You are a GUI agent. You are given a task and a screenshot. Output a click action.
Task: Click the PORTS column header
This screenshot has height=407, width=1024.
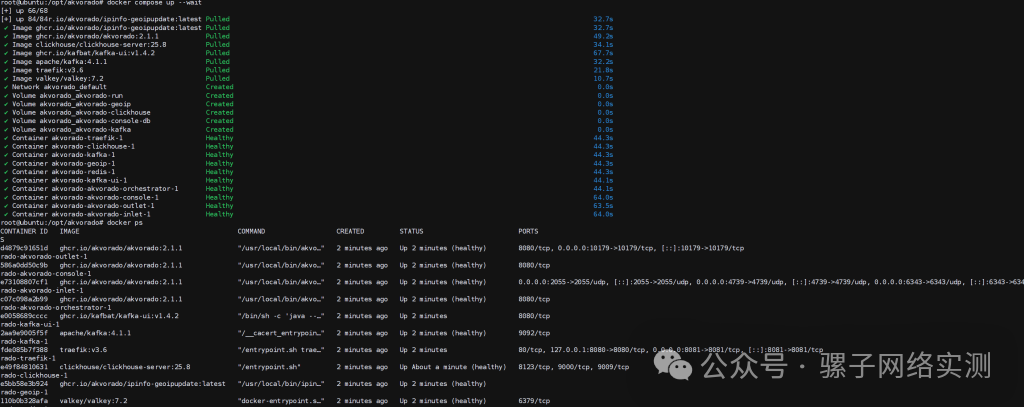click(x=529, y=230)
